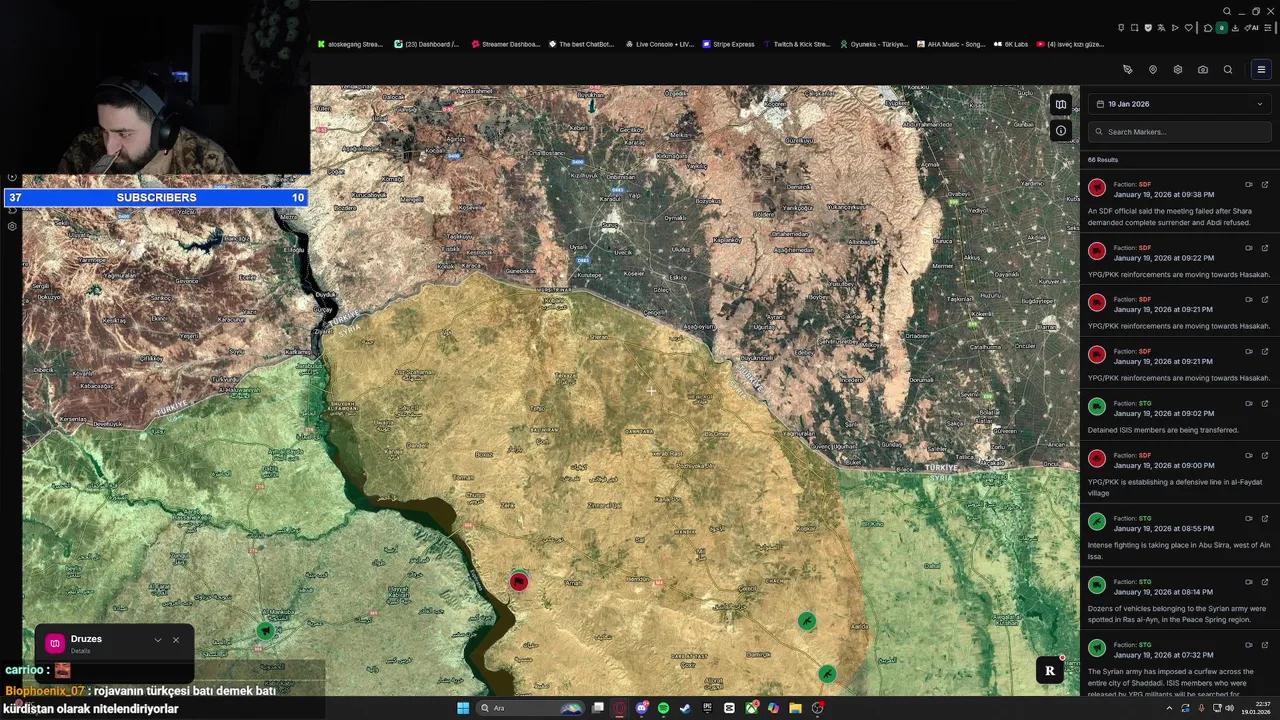Open the map style selector icon
The height and width of the screenshot is (720, 1280).
1061,105
